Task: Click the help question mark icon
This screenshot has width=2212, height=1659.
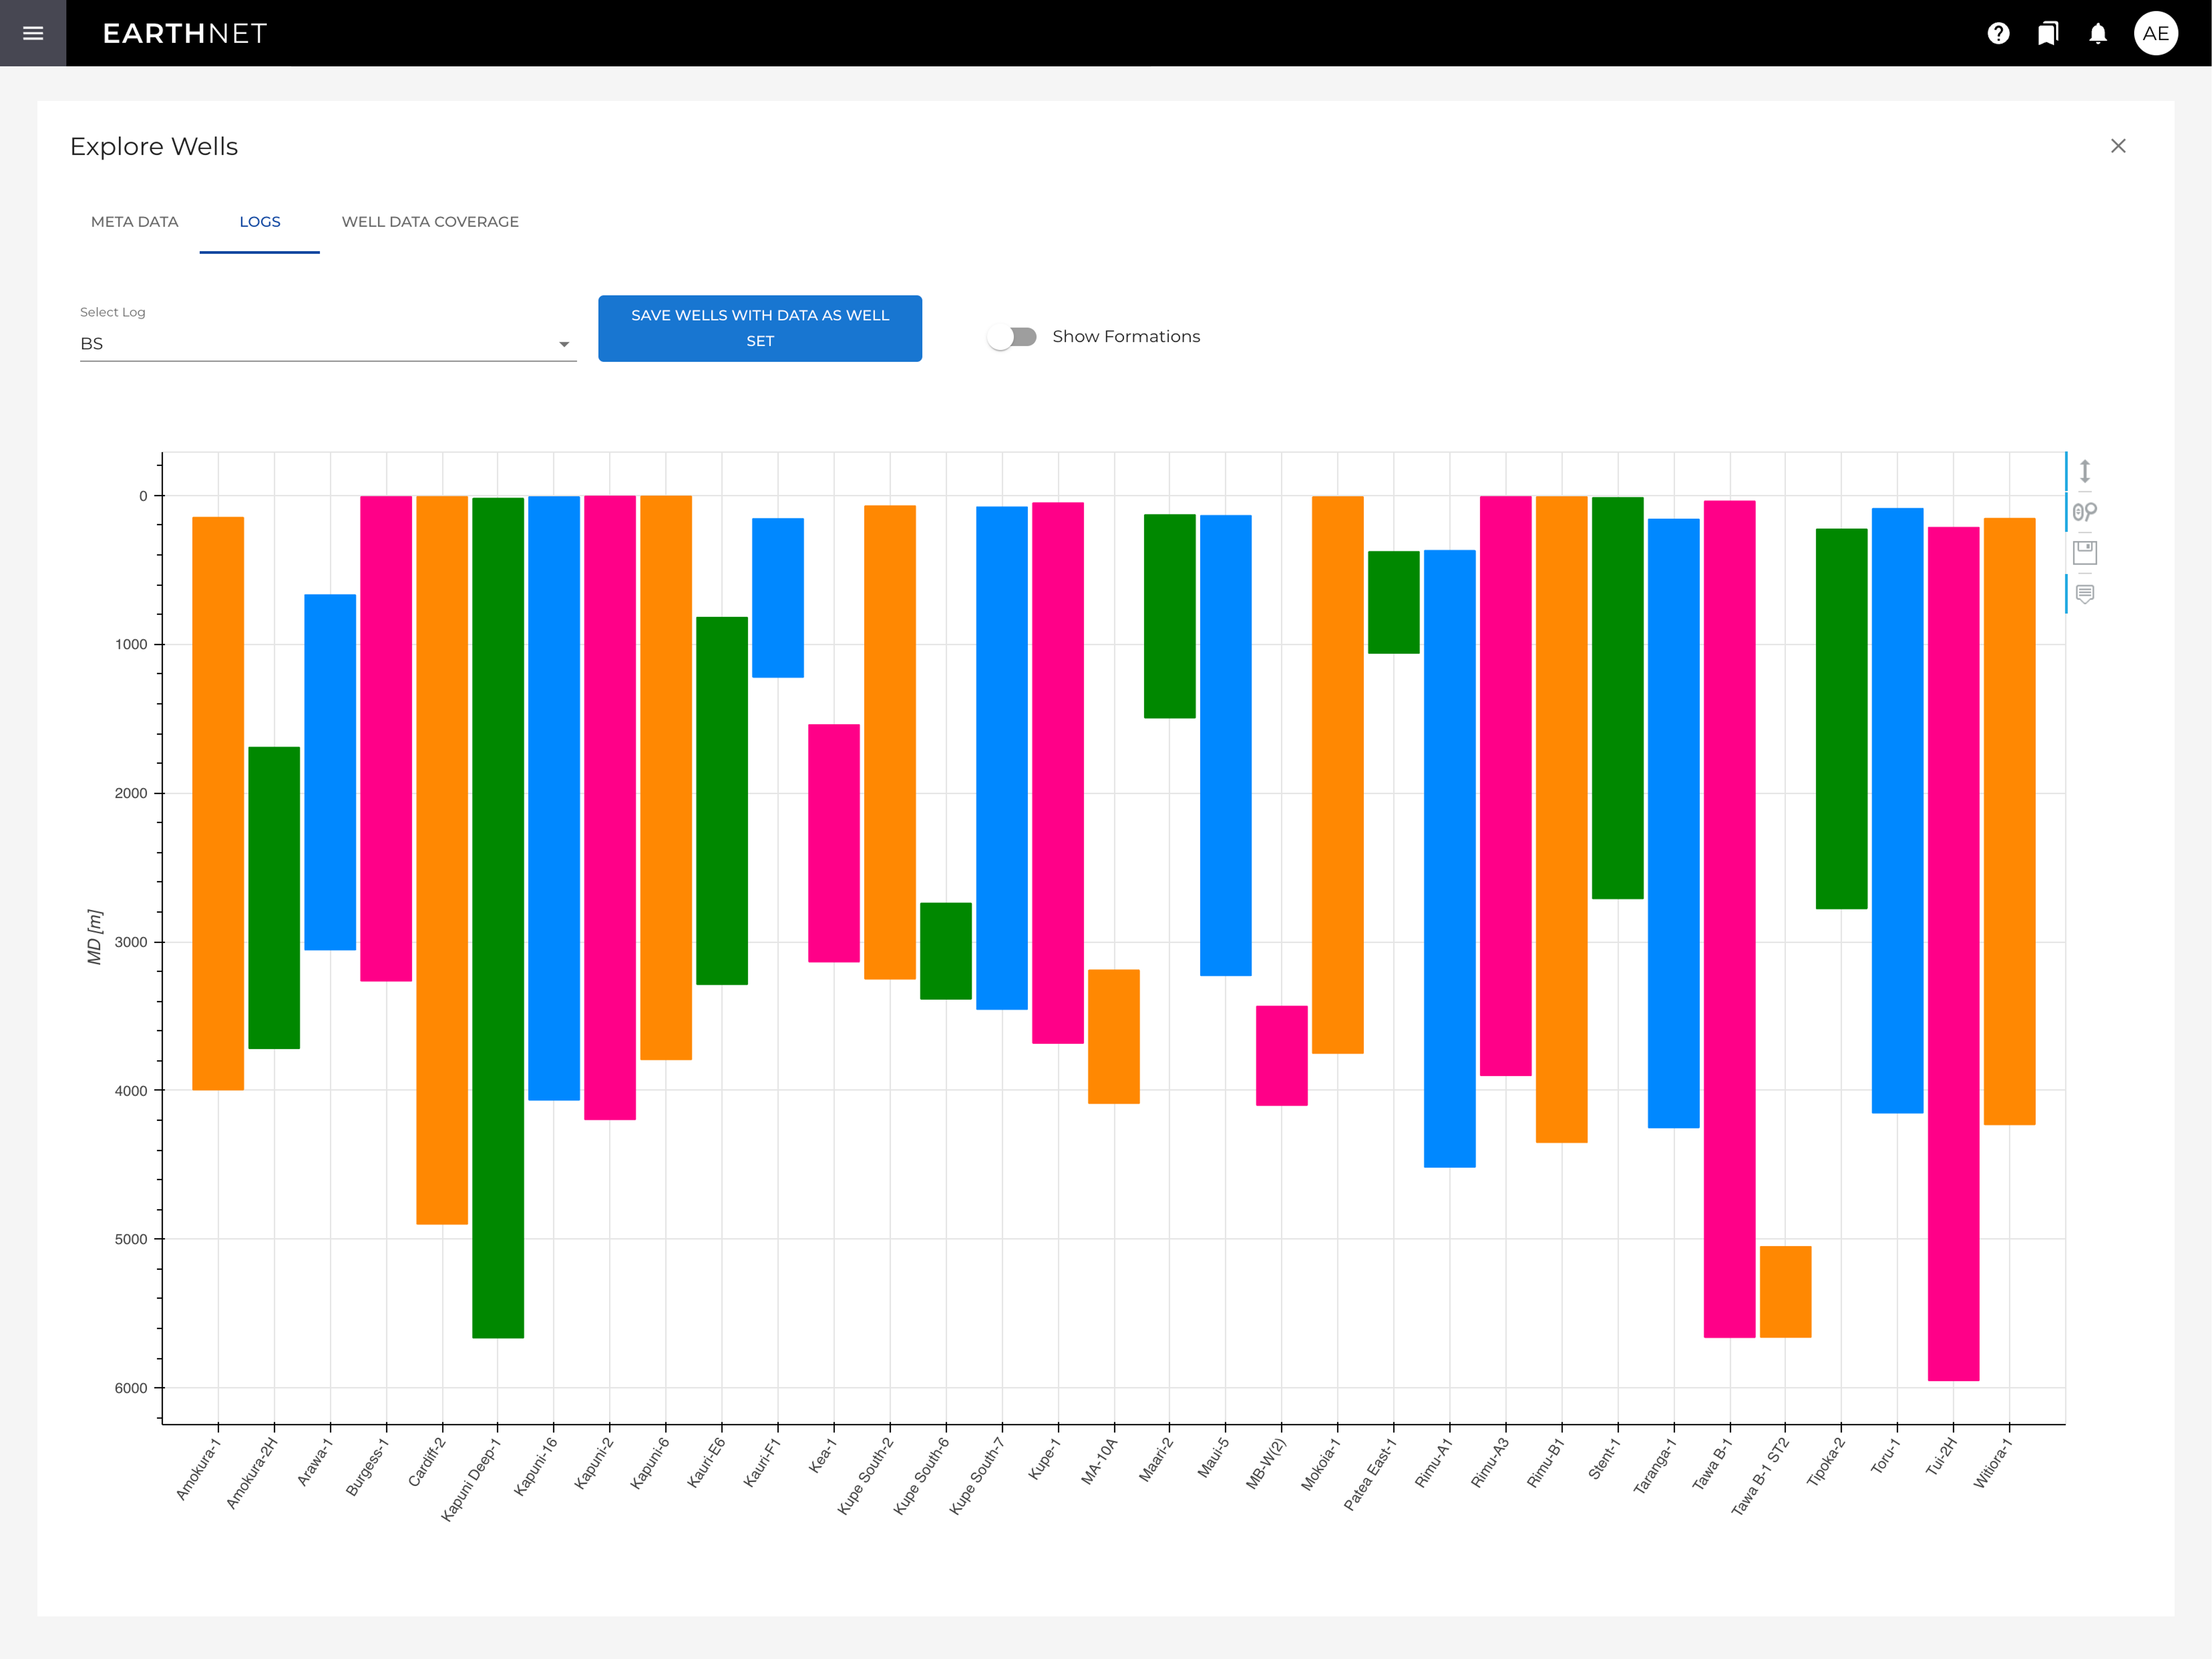Action: click(x=1998, y=33)
